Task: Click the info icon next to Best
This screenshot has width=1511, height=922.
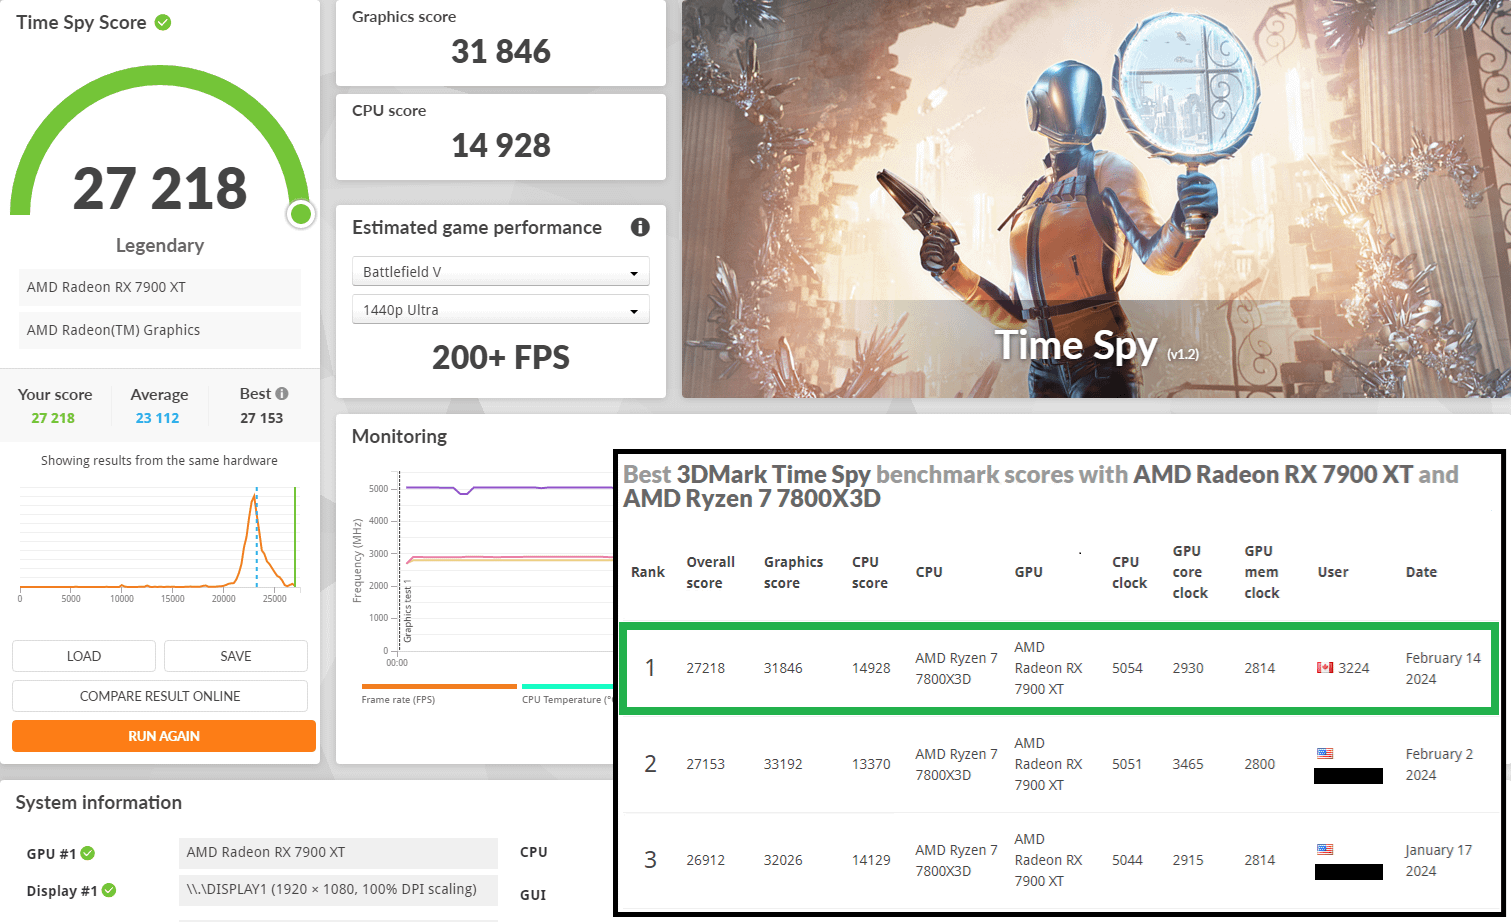Action: (282, 393)
